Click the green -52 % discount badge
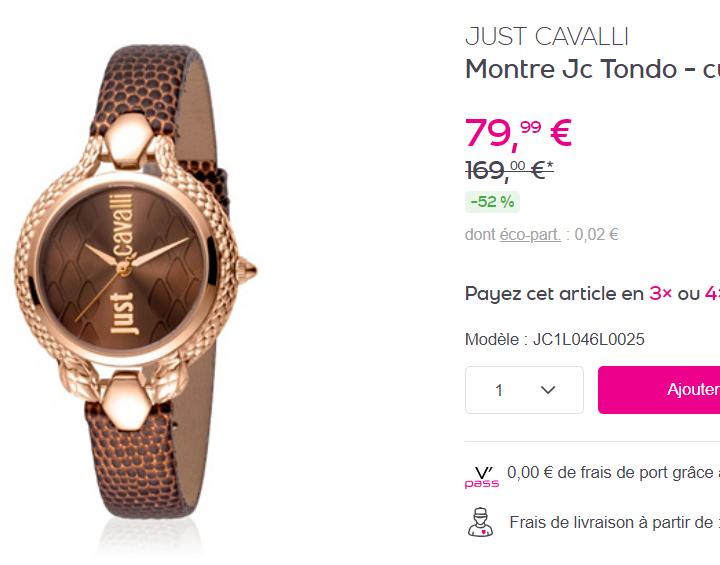720x565 pixels. click(492, 201)
